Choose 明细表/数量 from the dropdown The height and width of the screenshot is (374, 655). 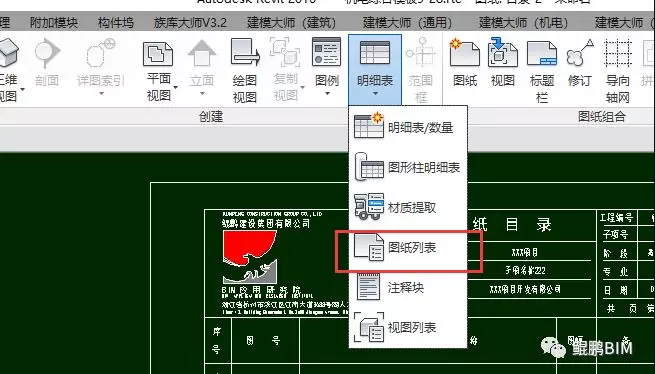[408, 127]
